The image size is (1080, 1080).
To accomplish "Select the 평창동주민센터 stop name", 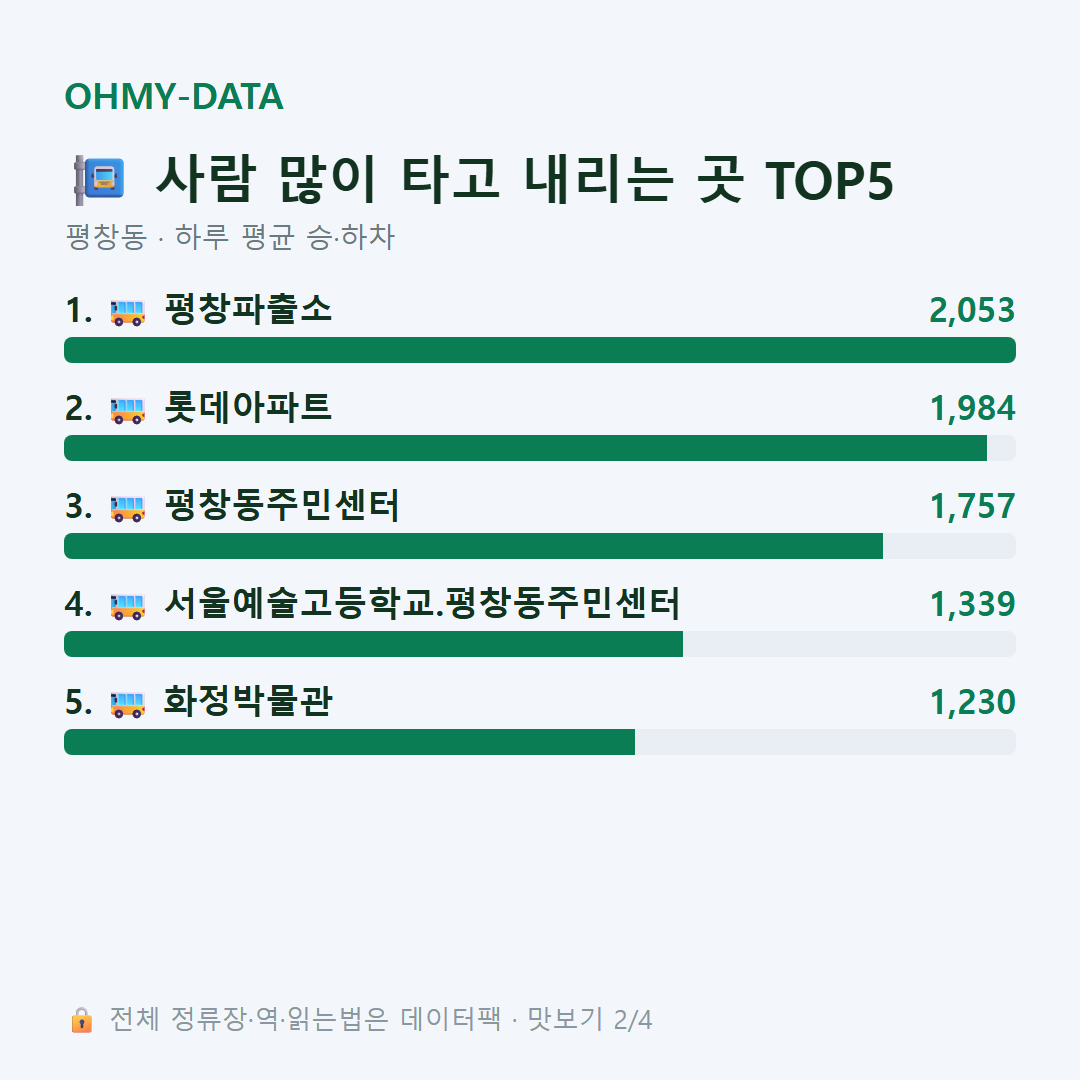I will 282,505.
